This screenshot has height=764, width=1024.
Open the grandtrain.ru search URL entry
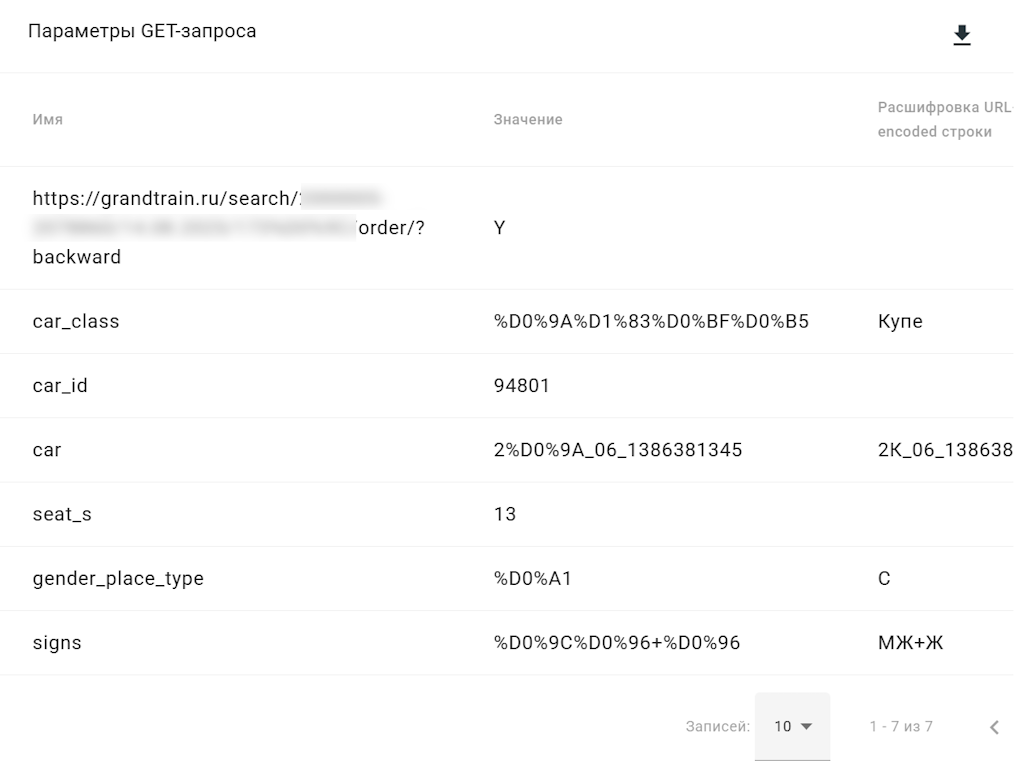[229, 228]
